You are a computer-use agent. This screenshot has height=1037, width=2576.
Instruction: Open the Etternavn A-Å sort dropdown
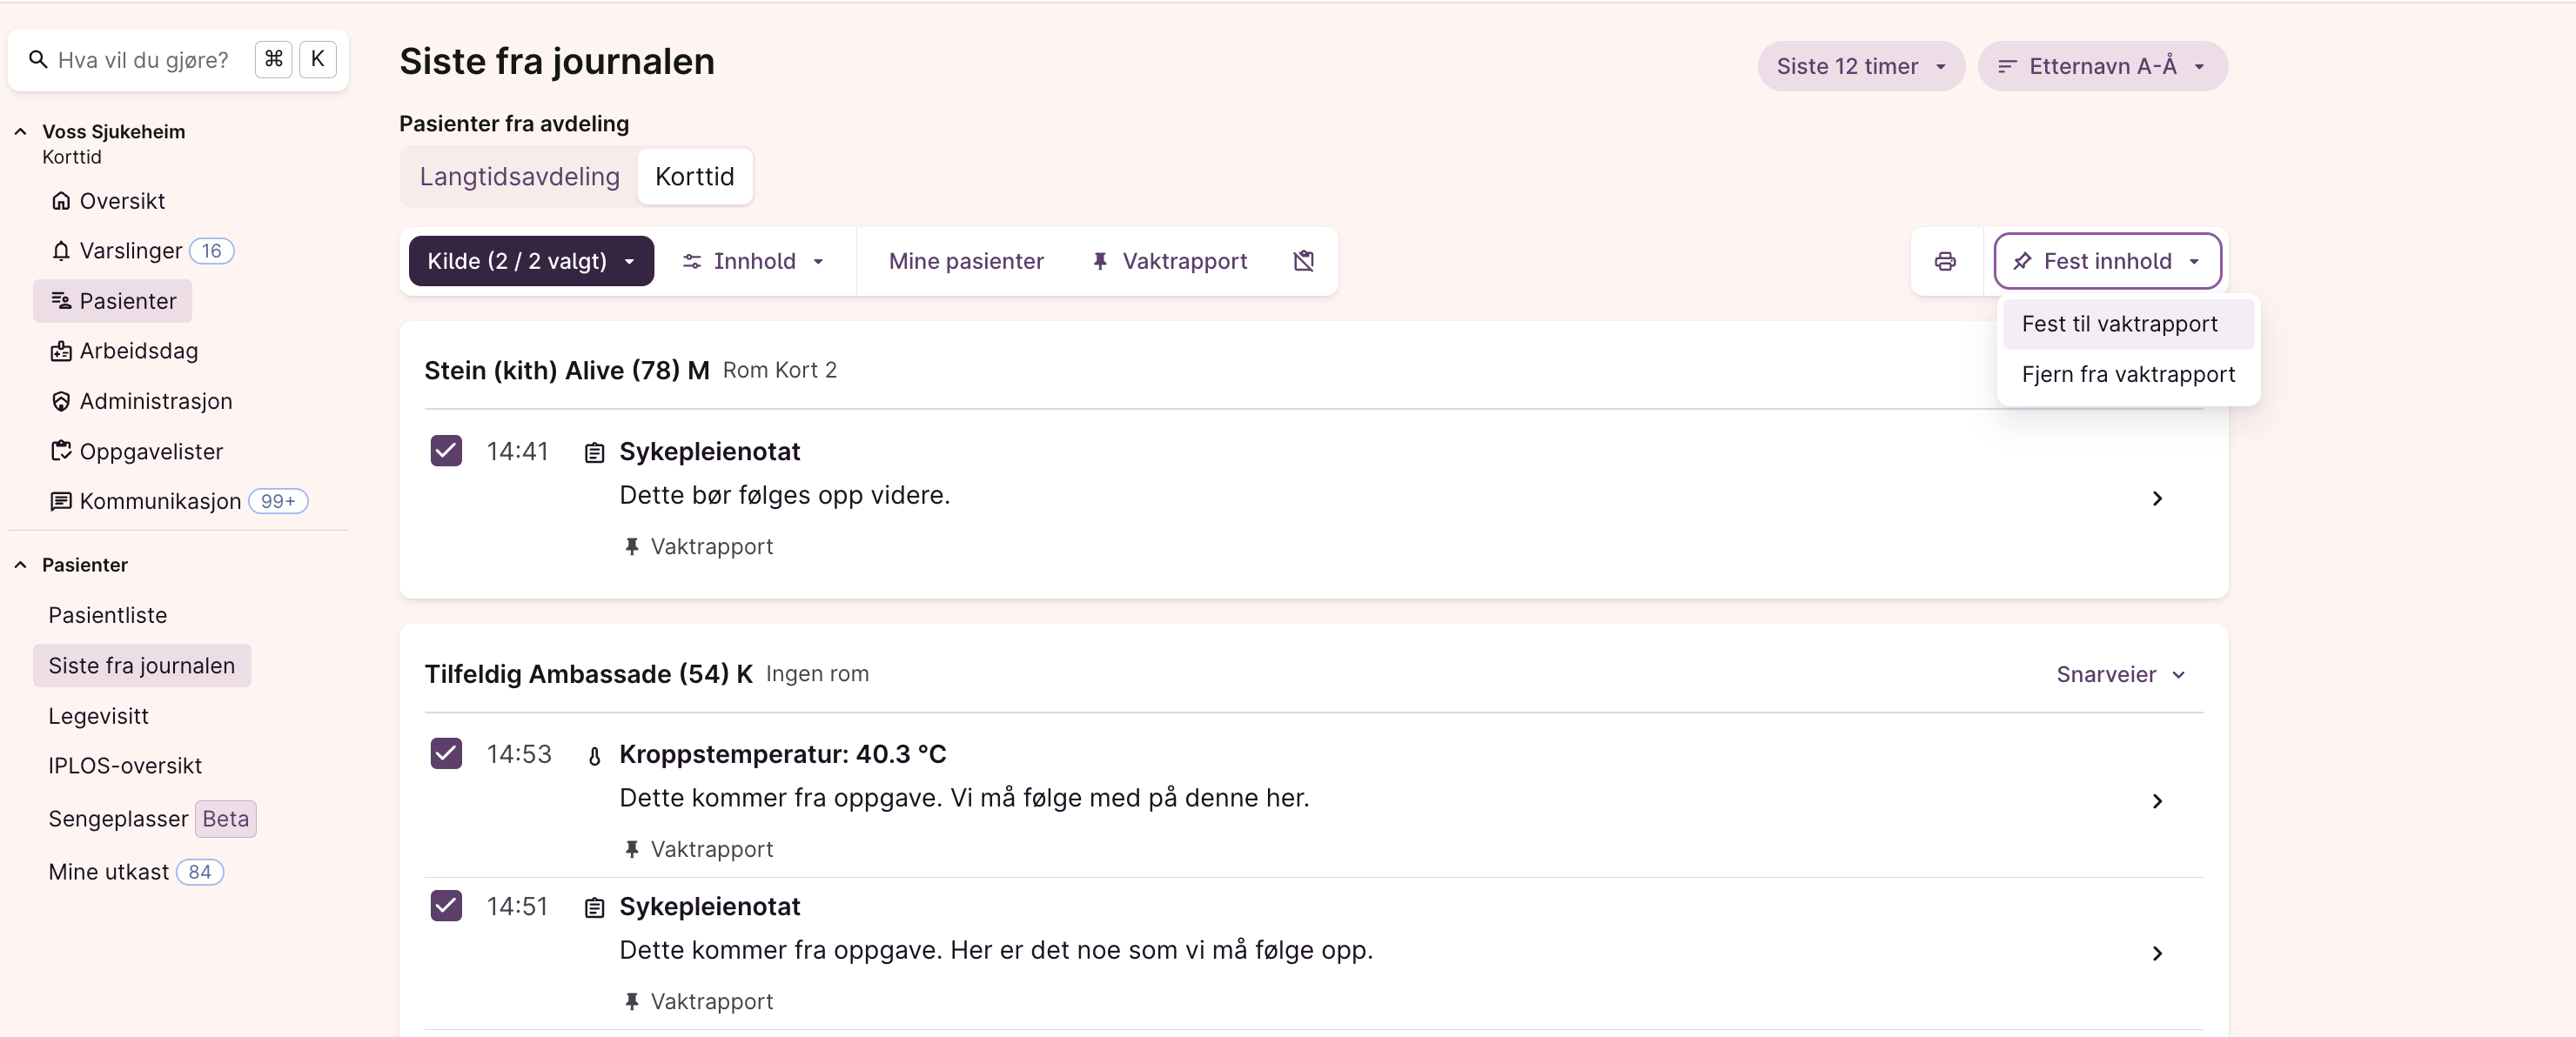[2101, 66]
